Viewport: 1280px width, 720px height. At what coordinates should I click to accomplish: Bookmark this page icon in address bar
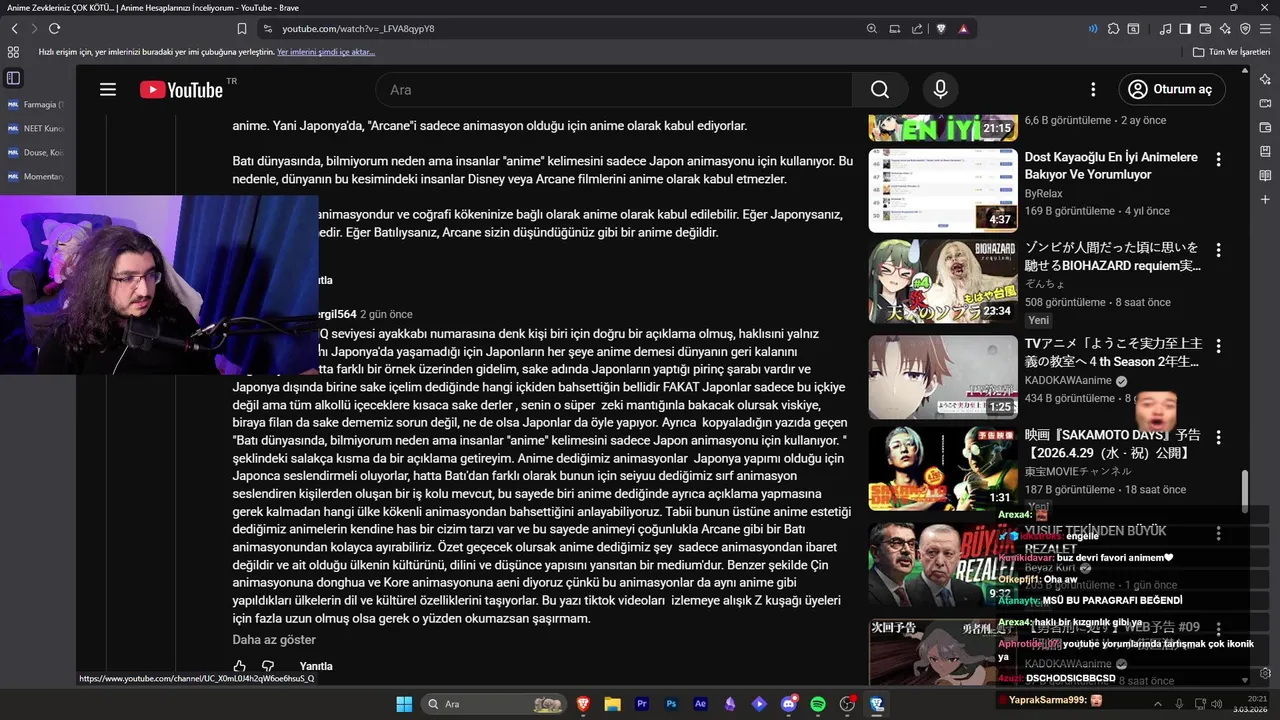point(242,29)
